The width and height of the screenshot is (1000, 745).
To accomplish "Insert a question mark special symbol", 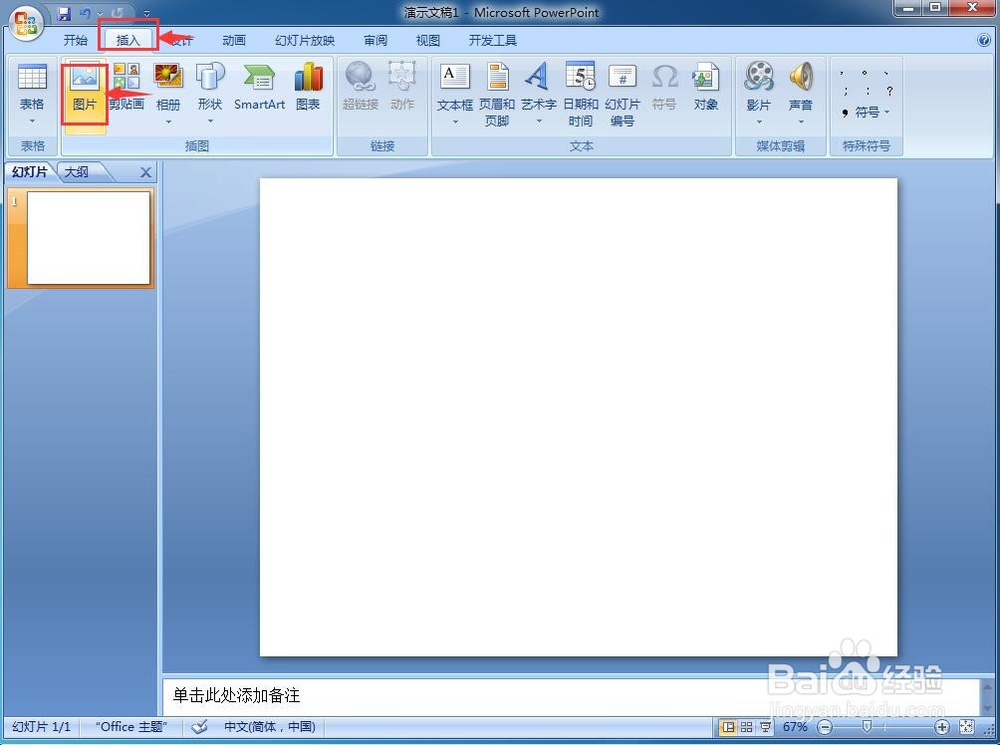I will coord(890,91).
